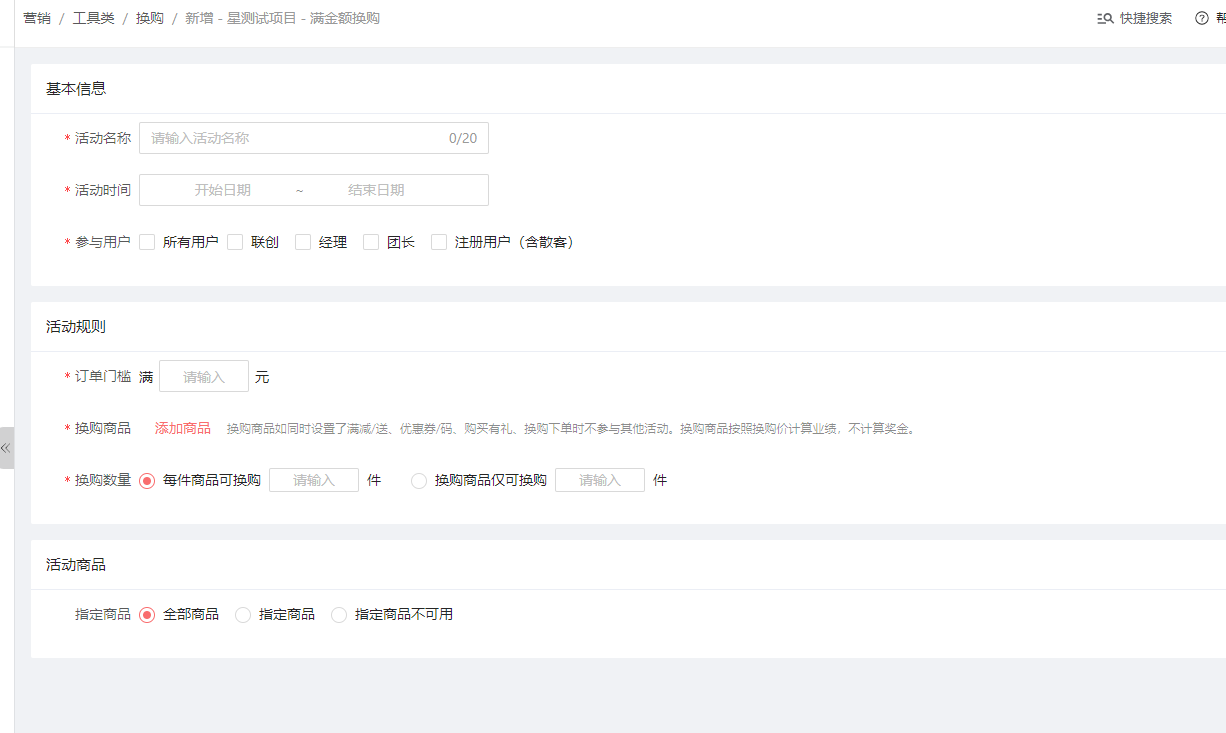Click the 添加商品 link
The image size is (1226, 733).
tap(182, 428)
